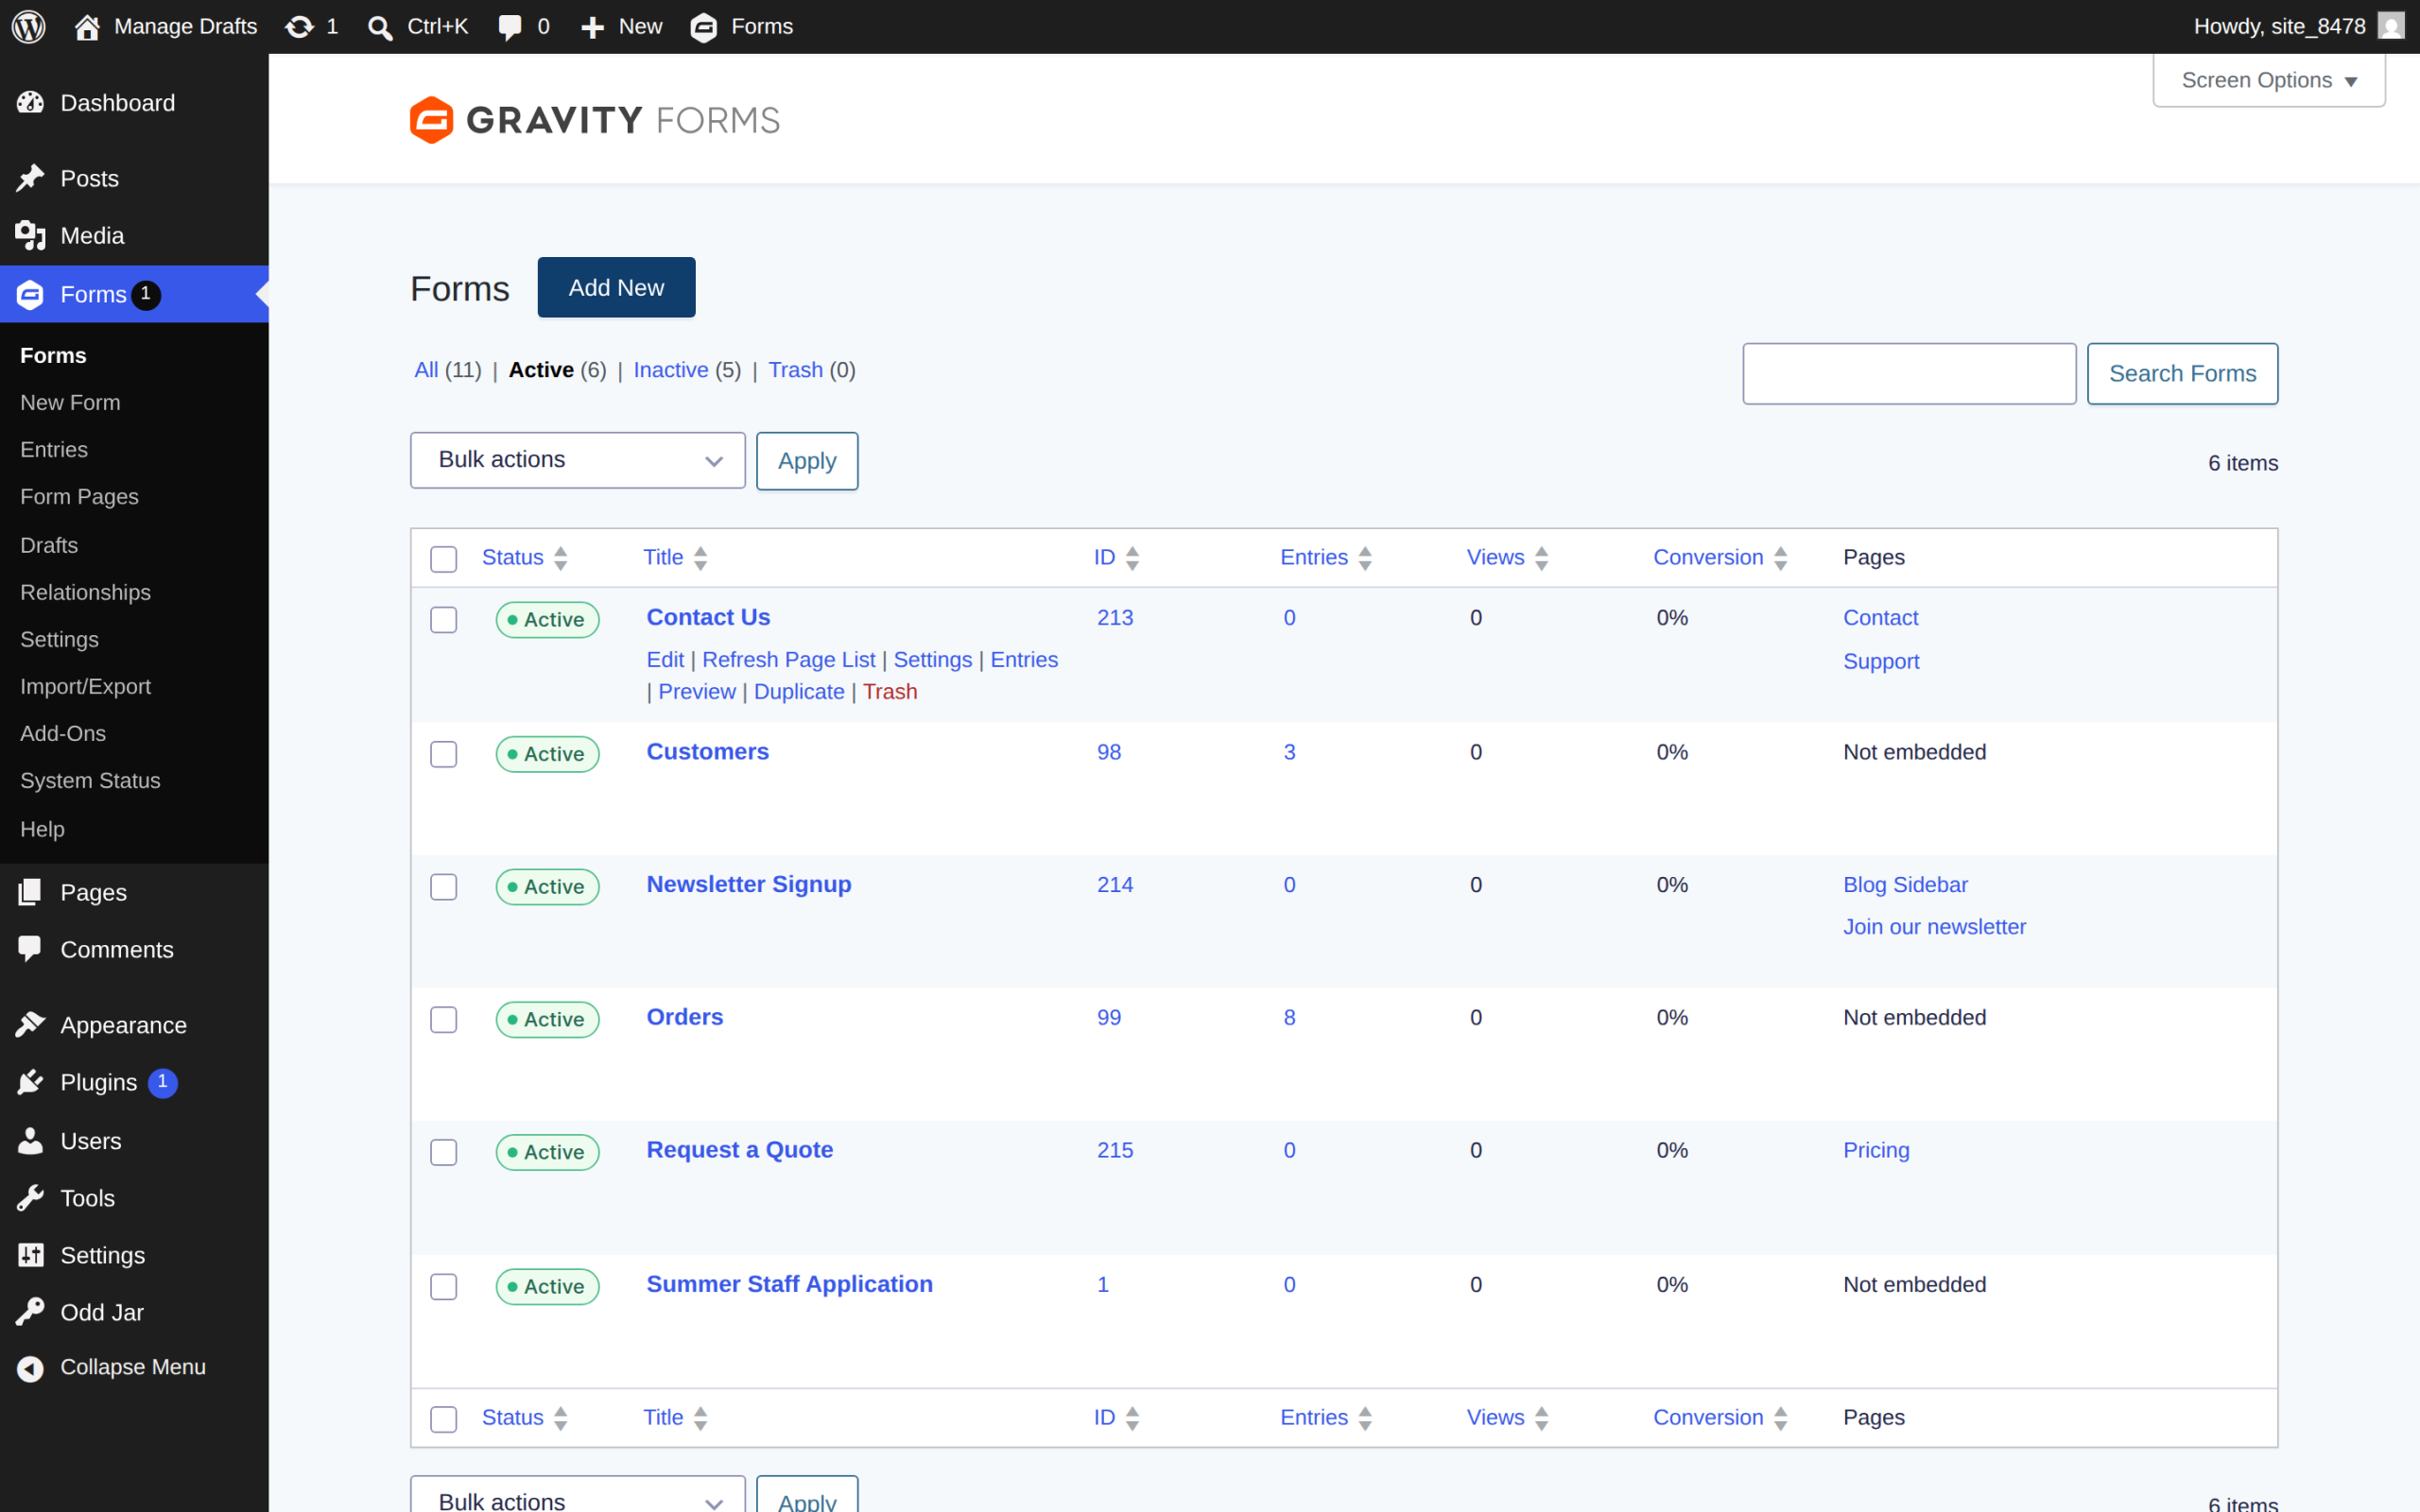The width and height of the screenshot is (2420, 1512).
Task: Click the Media library icon
Action: pos(31,235)
